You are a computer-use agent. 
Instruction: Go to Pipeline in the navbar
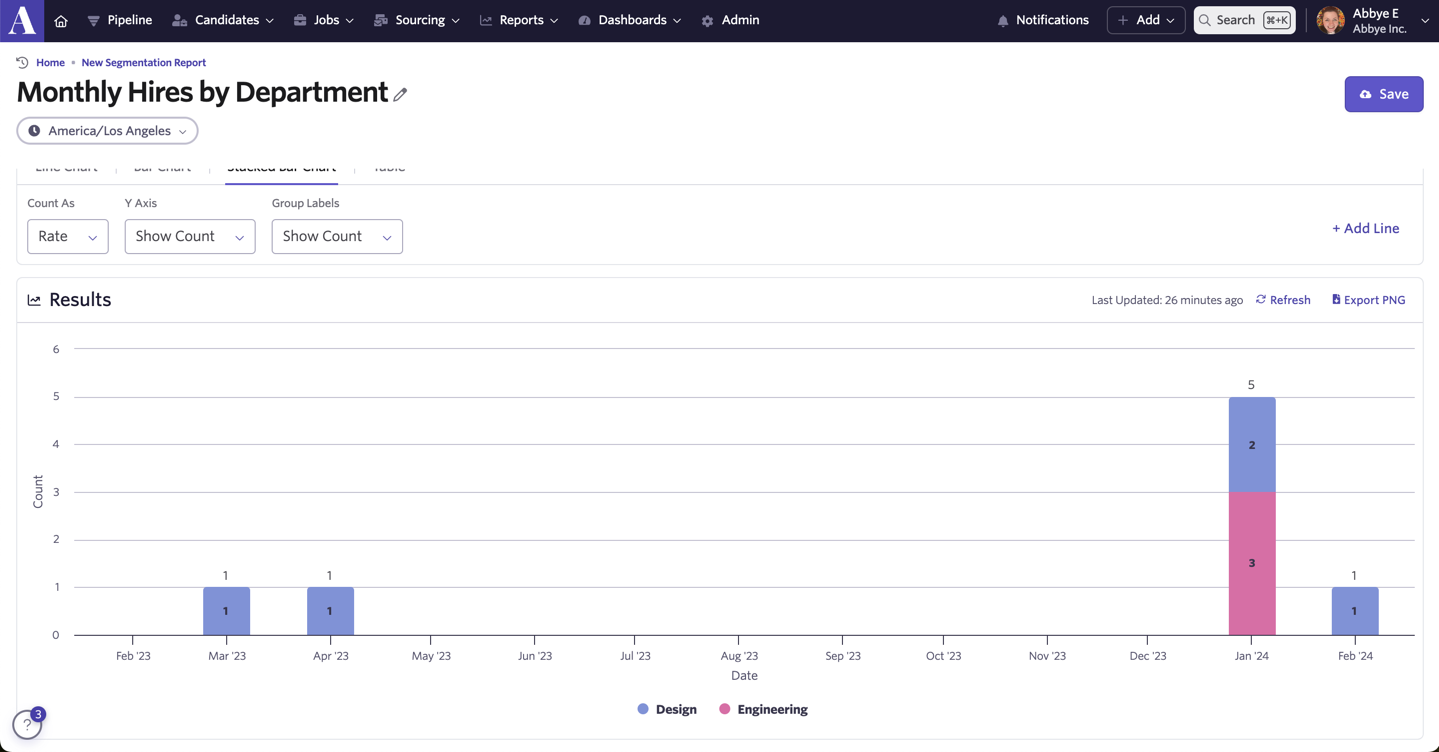point(120,20)
